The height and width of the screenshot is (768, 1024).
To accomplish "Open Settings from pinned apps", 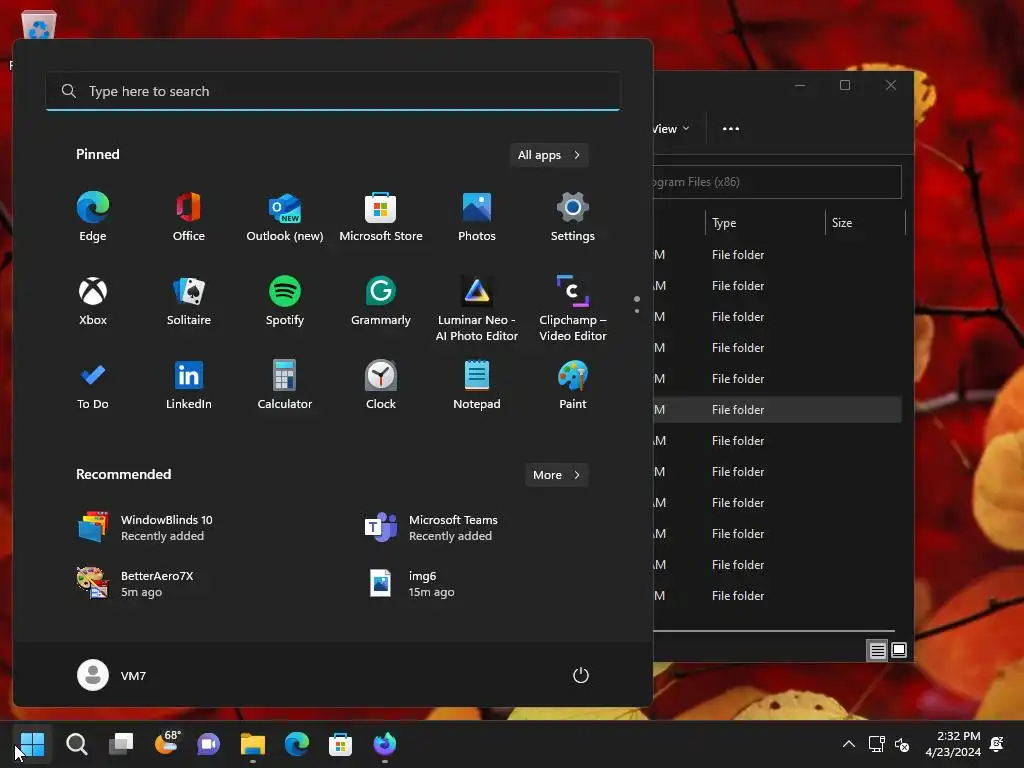I will coord(573,217).
